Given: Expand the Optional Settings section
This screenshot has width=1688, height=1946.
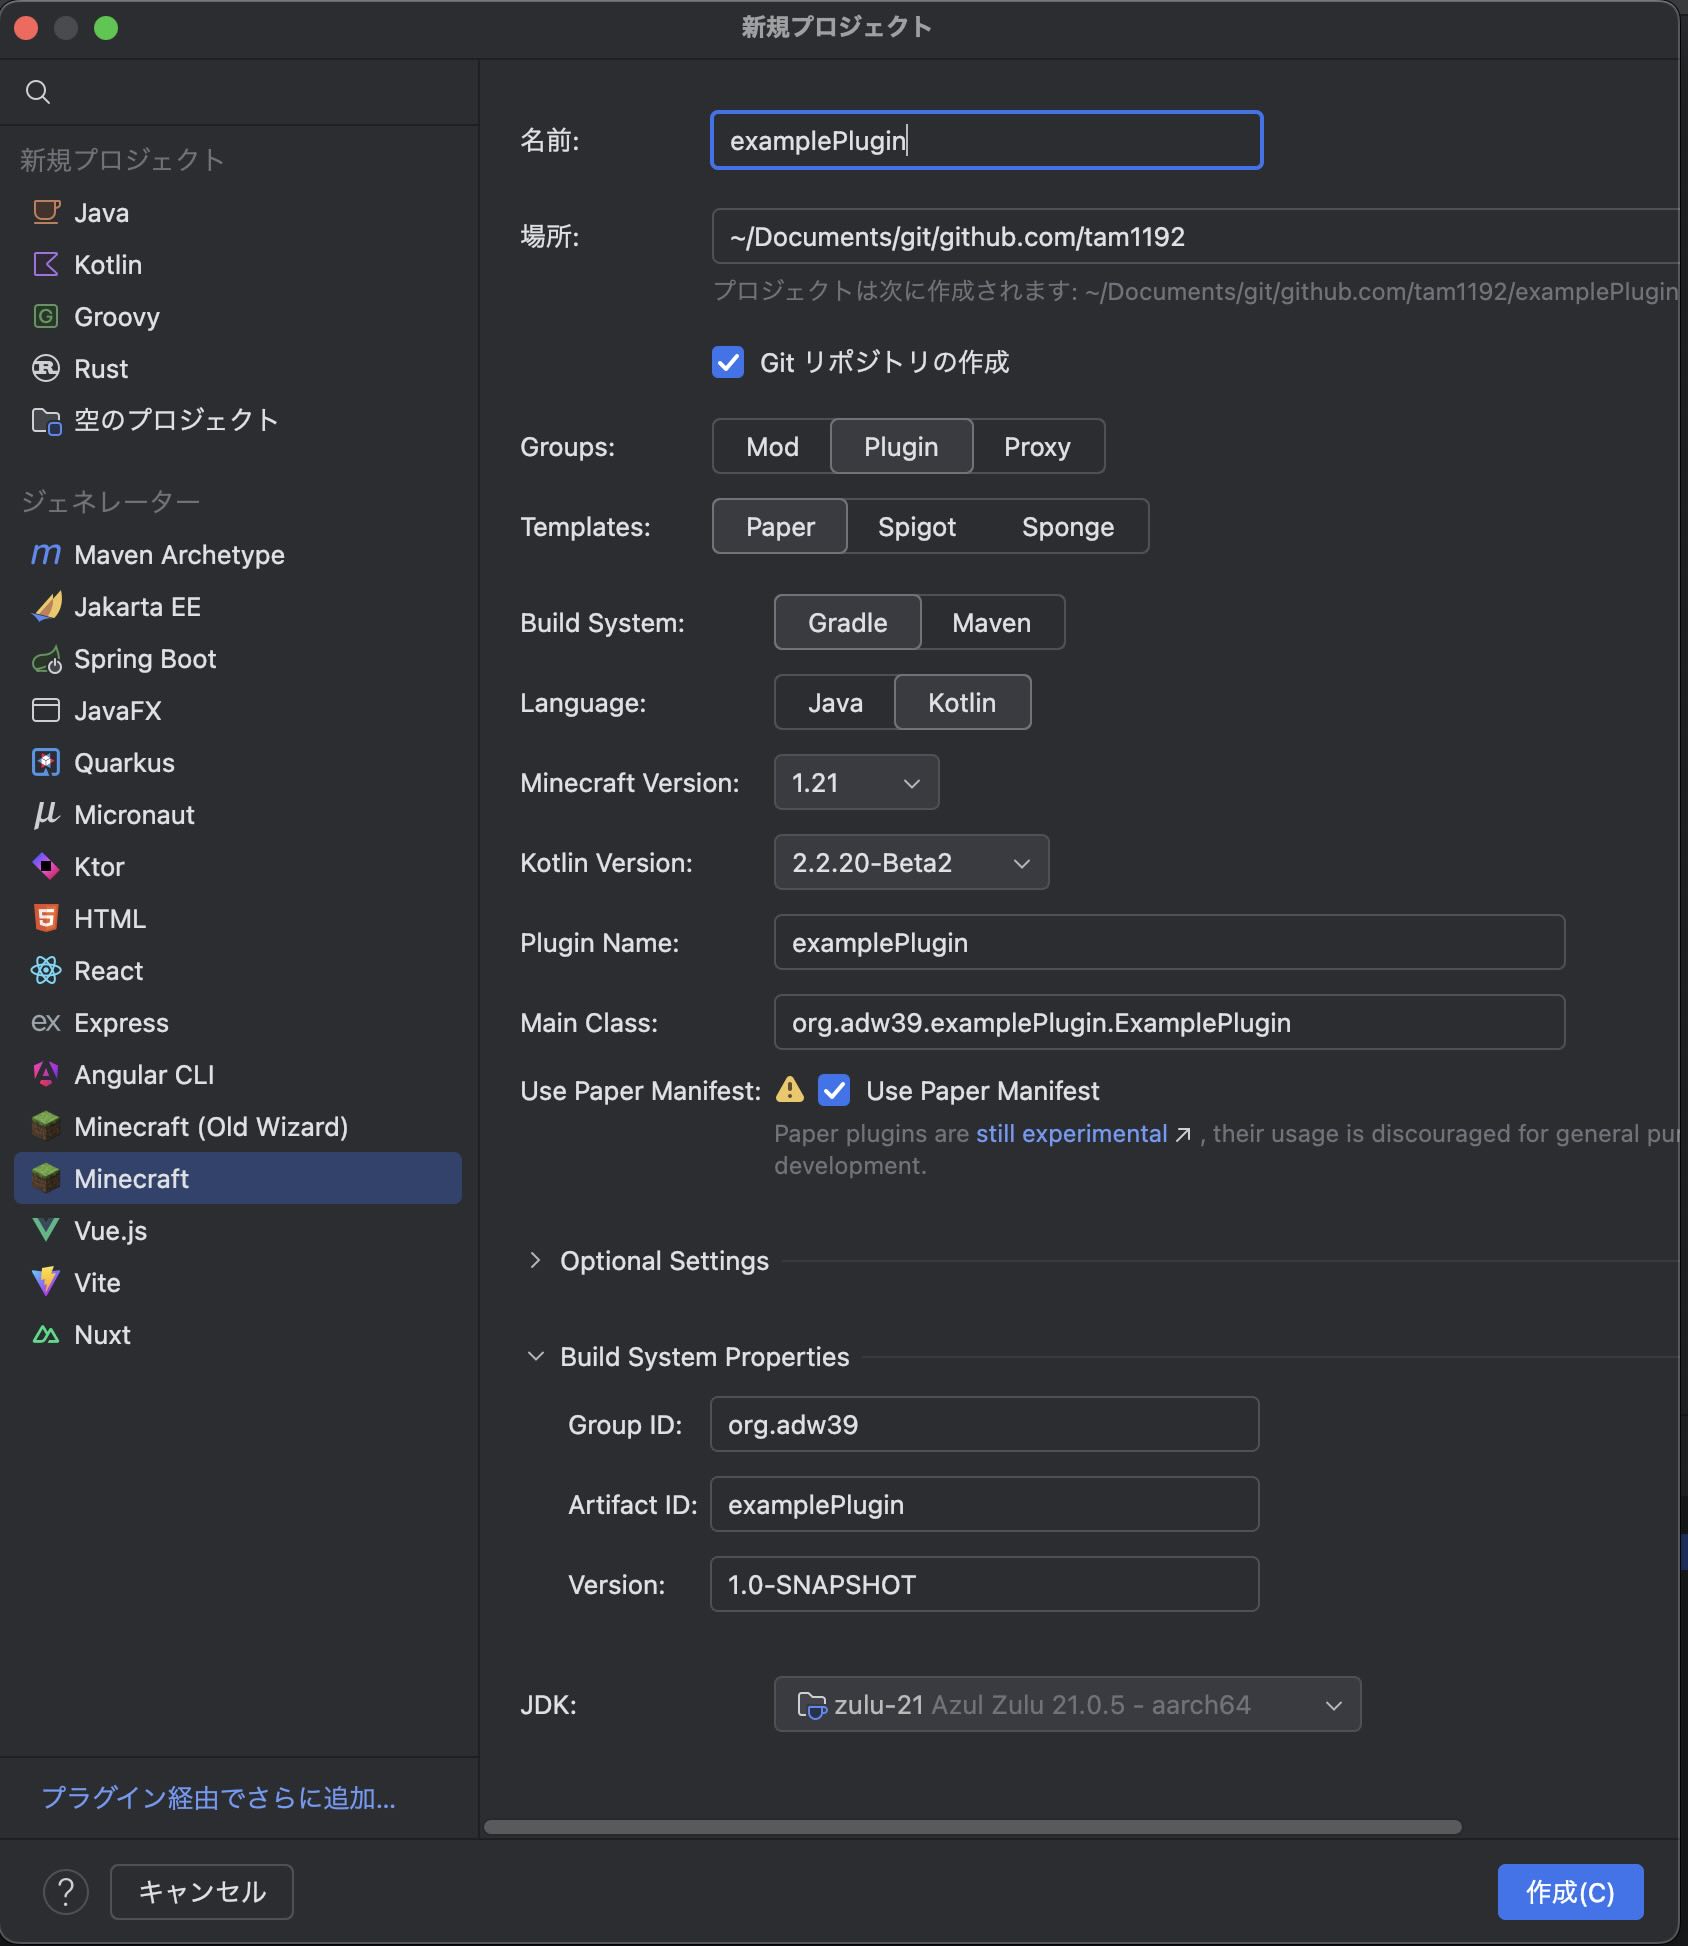Looking at the screenshot, I should [x=535, y=1260].
